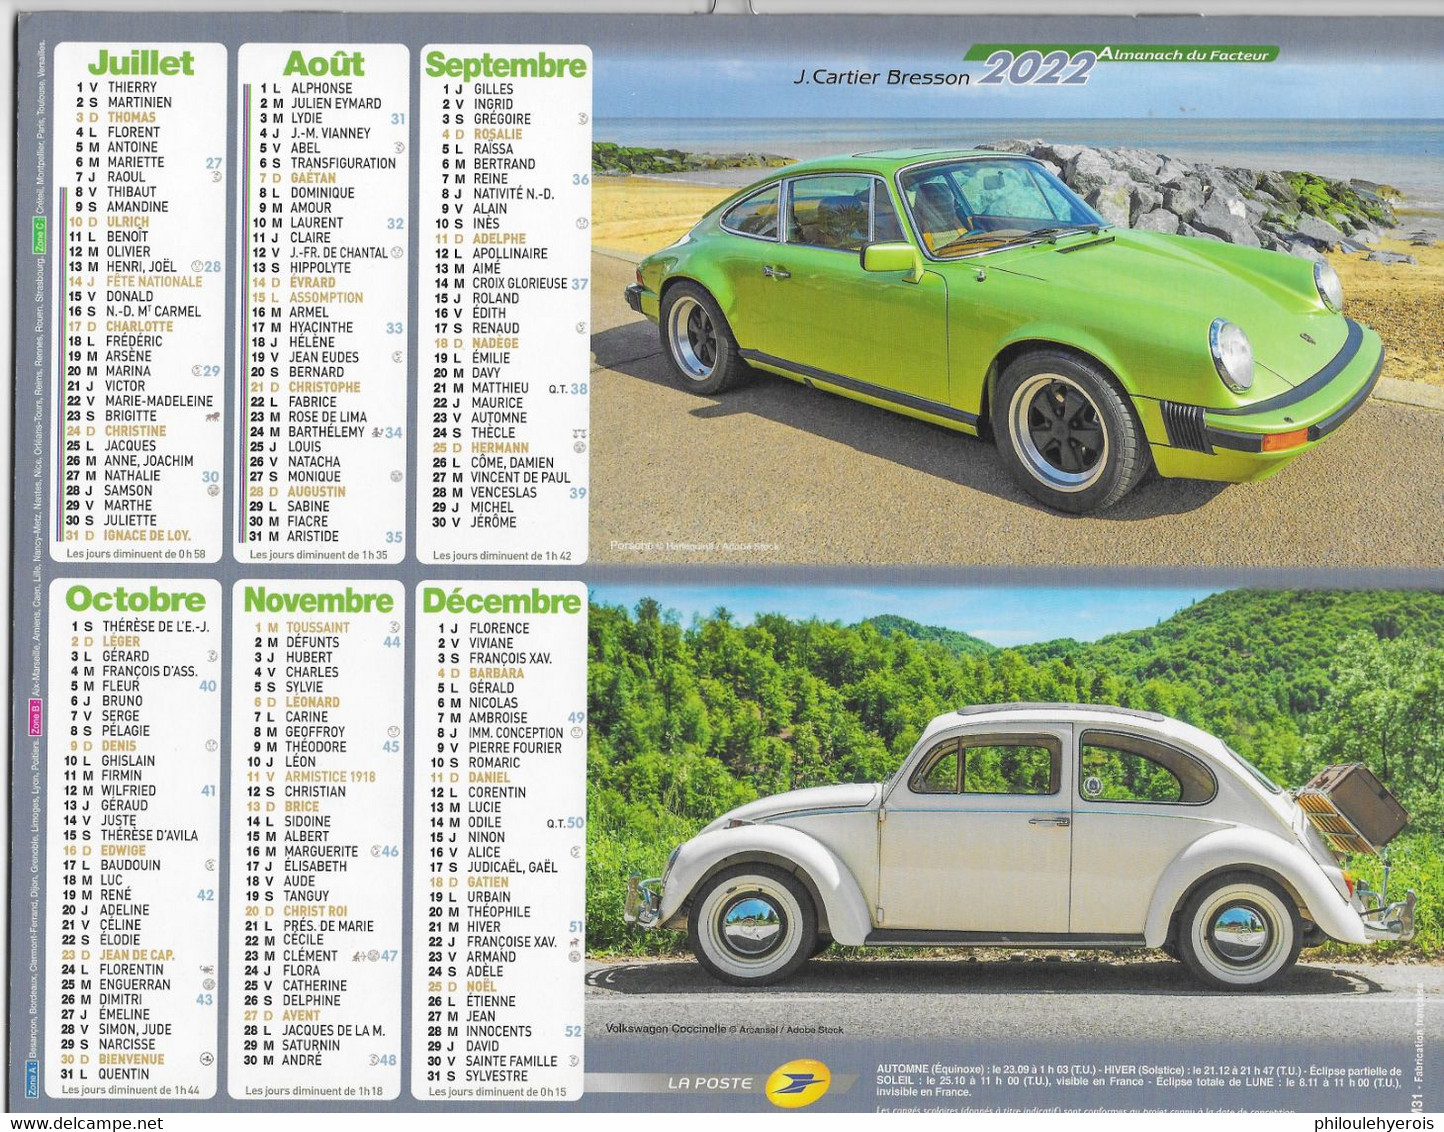Click the moon phase symbol beside 3 S Grégoire

(x=582, y=119)
